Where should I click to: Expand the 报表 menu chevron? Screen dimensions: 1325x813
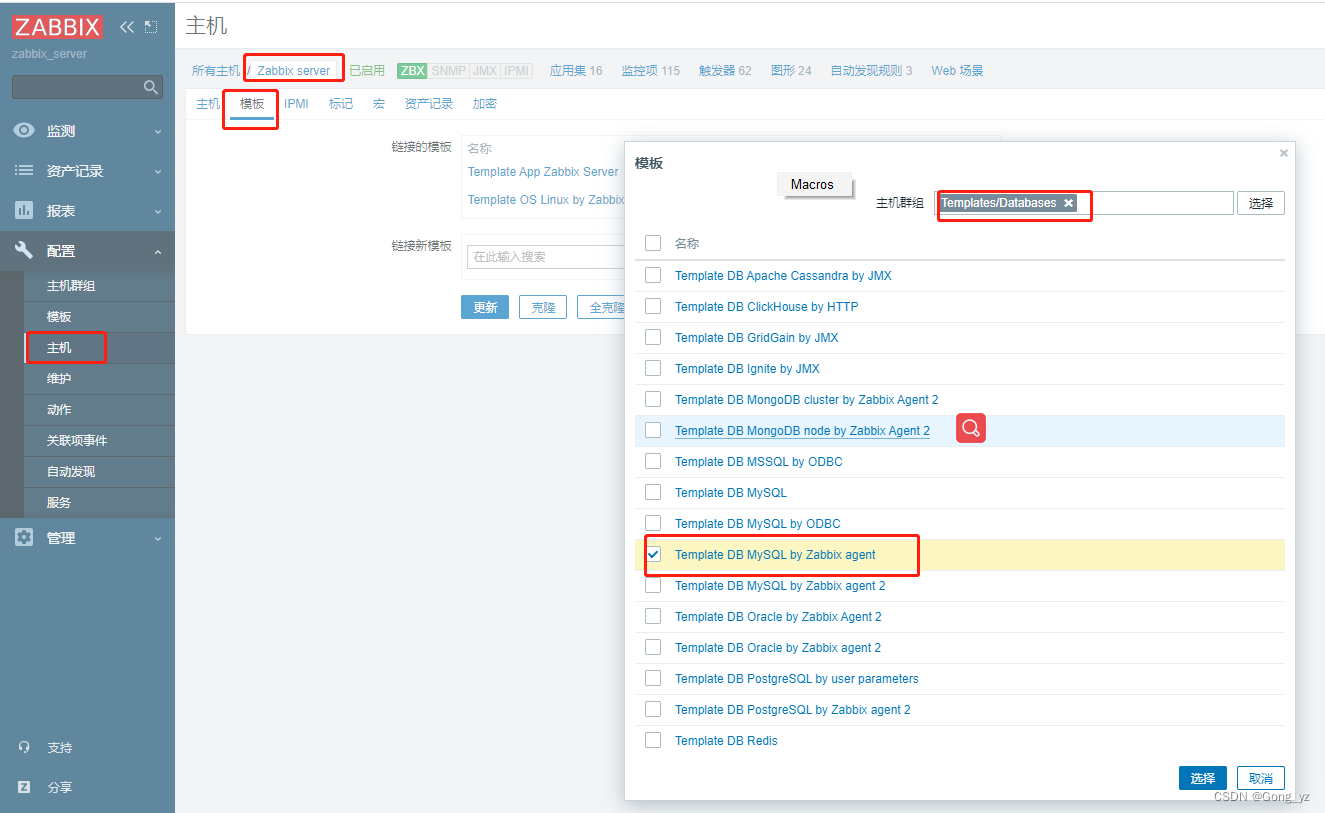(x=157, y=212)
